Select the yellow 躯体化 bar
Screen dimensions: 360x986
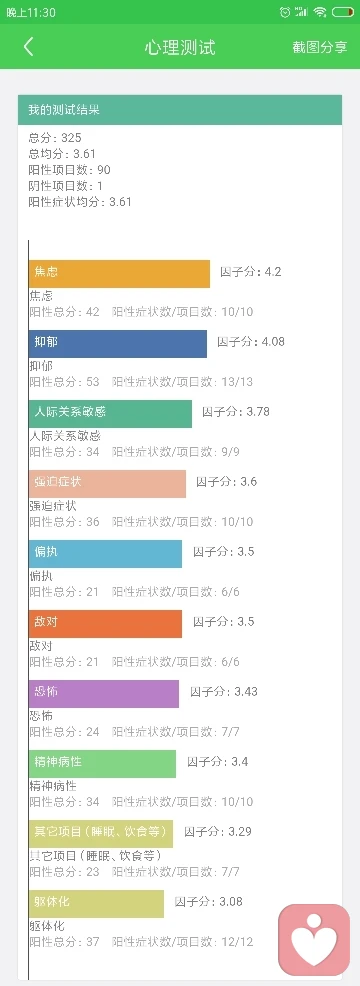click(x=96, y=904)
